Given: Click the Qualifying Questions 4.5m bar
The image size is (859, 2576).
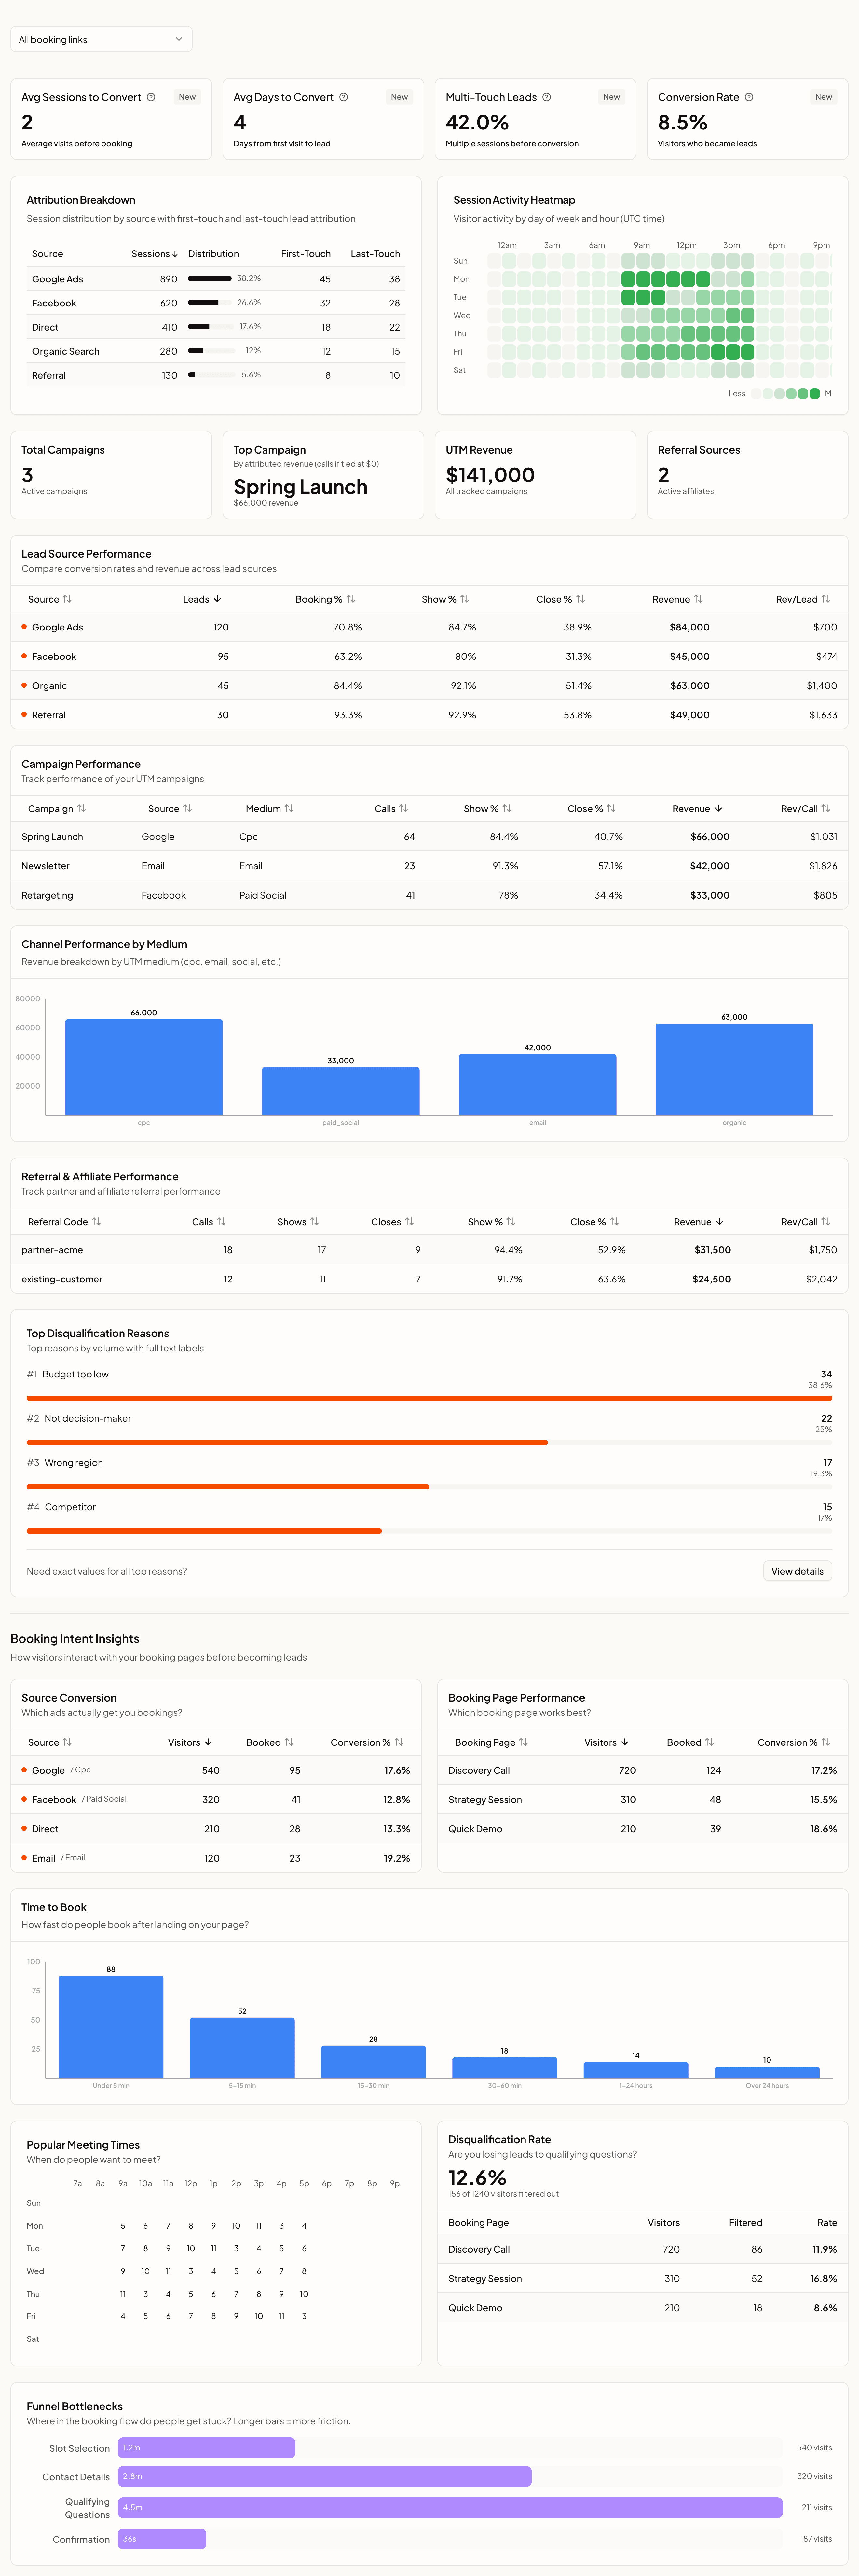Looking at the screenshot, I should click(x=450, y=2507).
